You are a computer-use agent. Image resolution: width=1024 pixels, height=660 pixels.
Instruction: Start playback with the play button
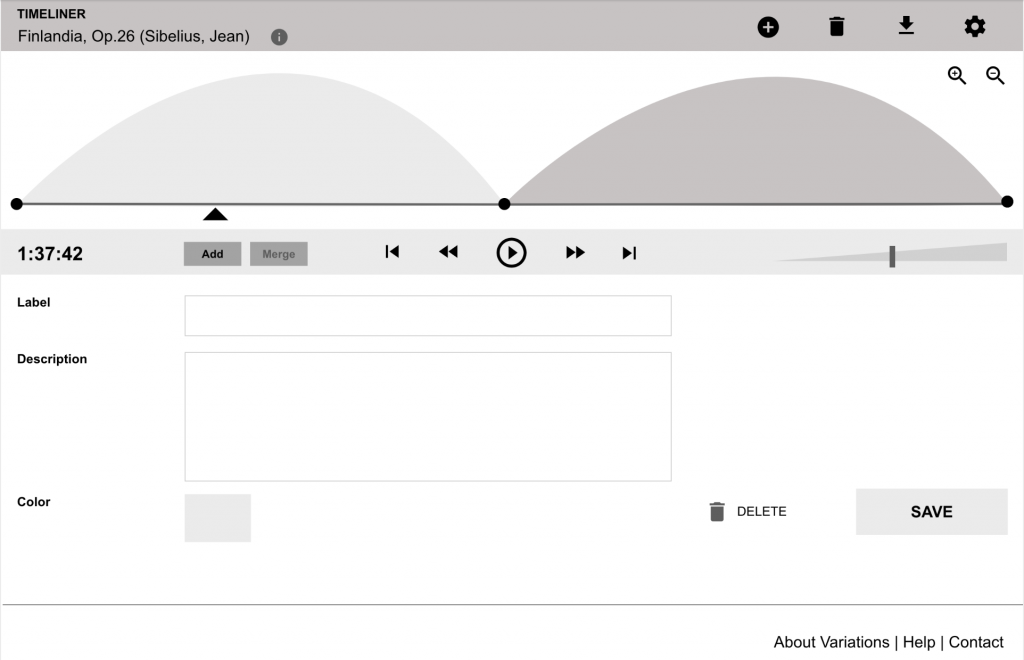pyautogui.click(x=511, y=253)
